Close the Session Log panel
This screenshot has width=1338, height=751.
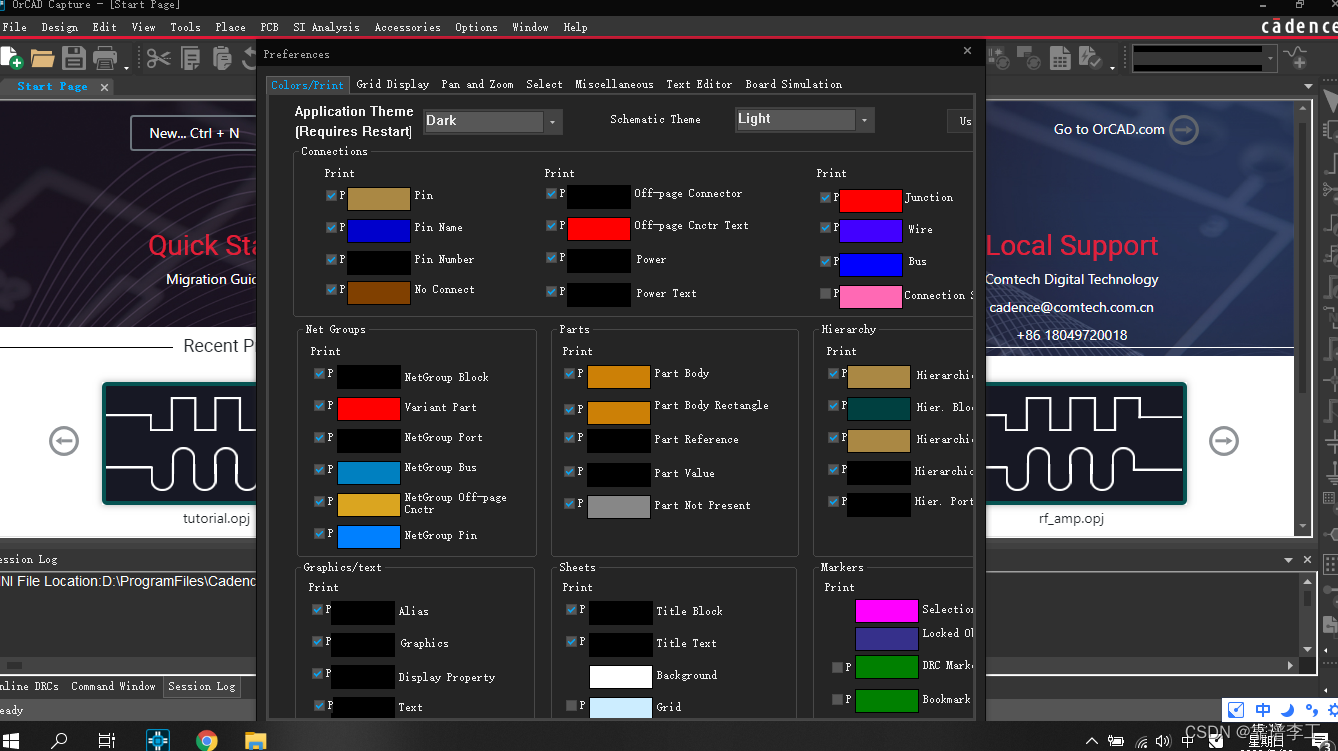coord(1307,560)
